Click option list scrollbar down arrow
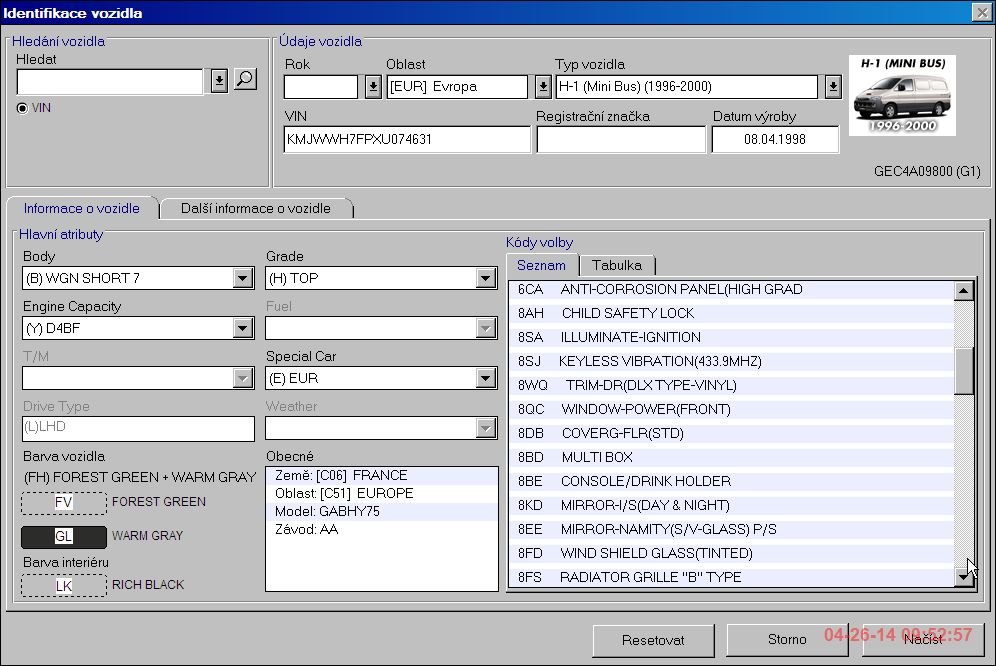This screenshot has width=996, height=666. [964, 576]
